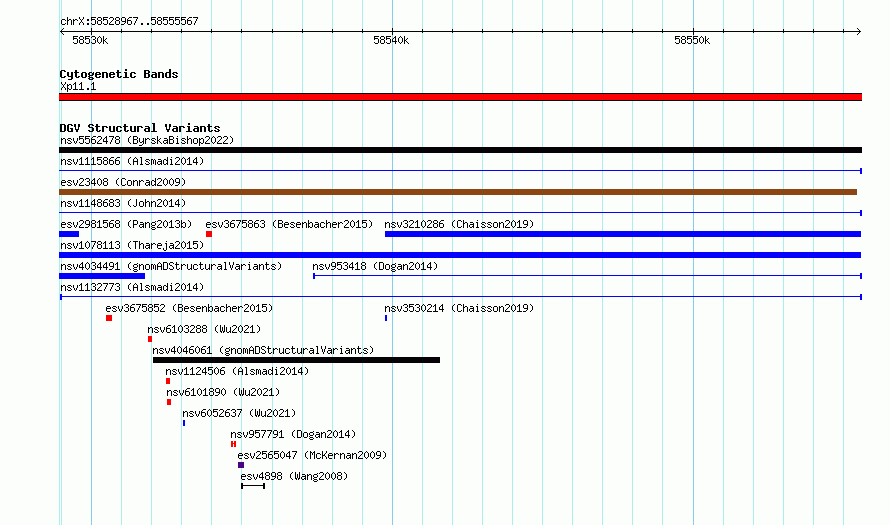Select the black esv4898 bracket glyph

pyautogui.click(x=253, y=486)
